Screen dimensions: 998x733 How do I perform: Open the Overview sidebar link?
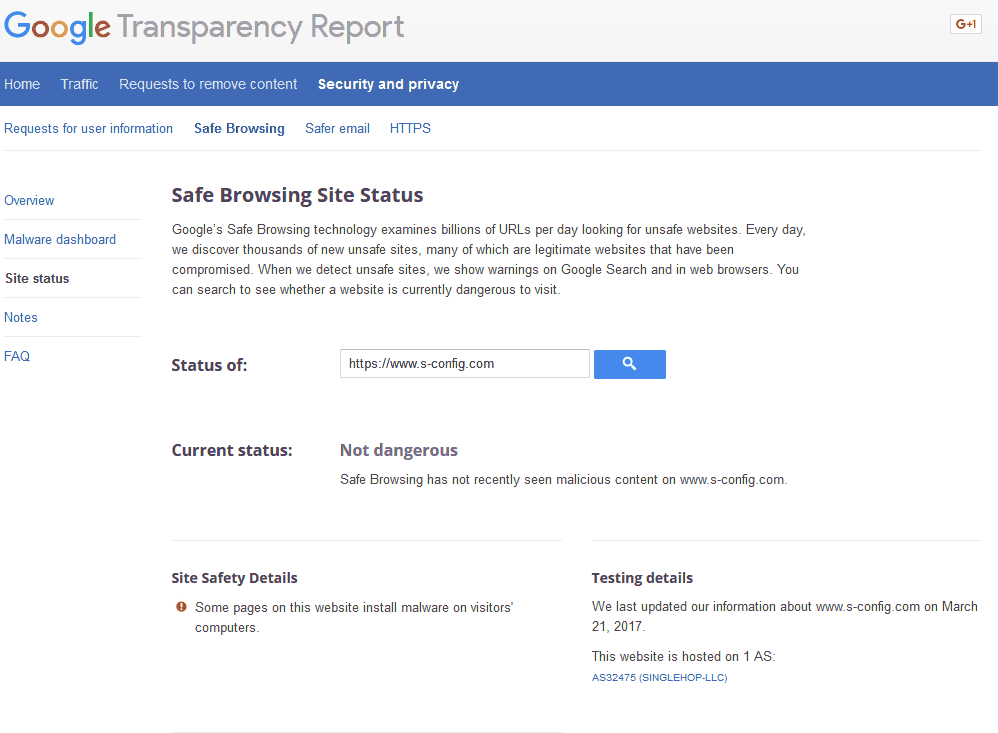tap(29, 200)
